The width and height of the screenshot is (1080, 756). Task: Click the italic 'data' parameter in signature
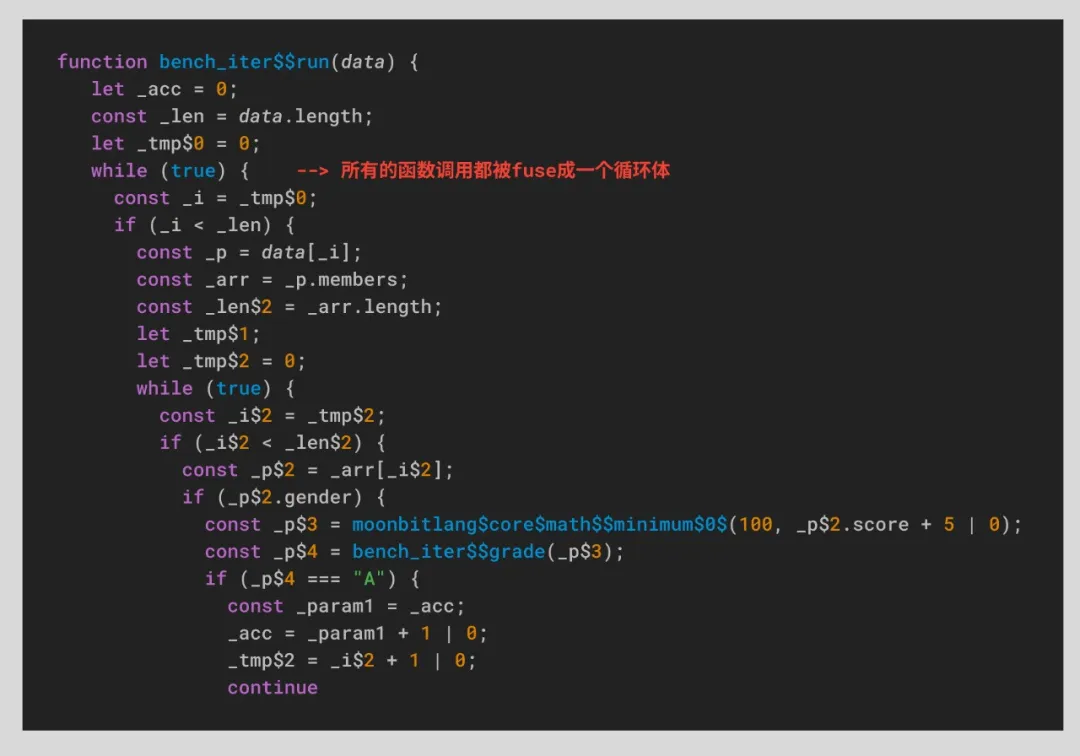click(362, 62)
